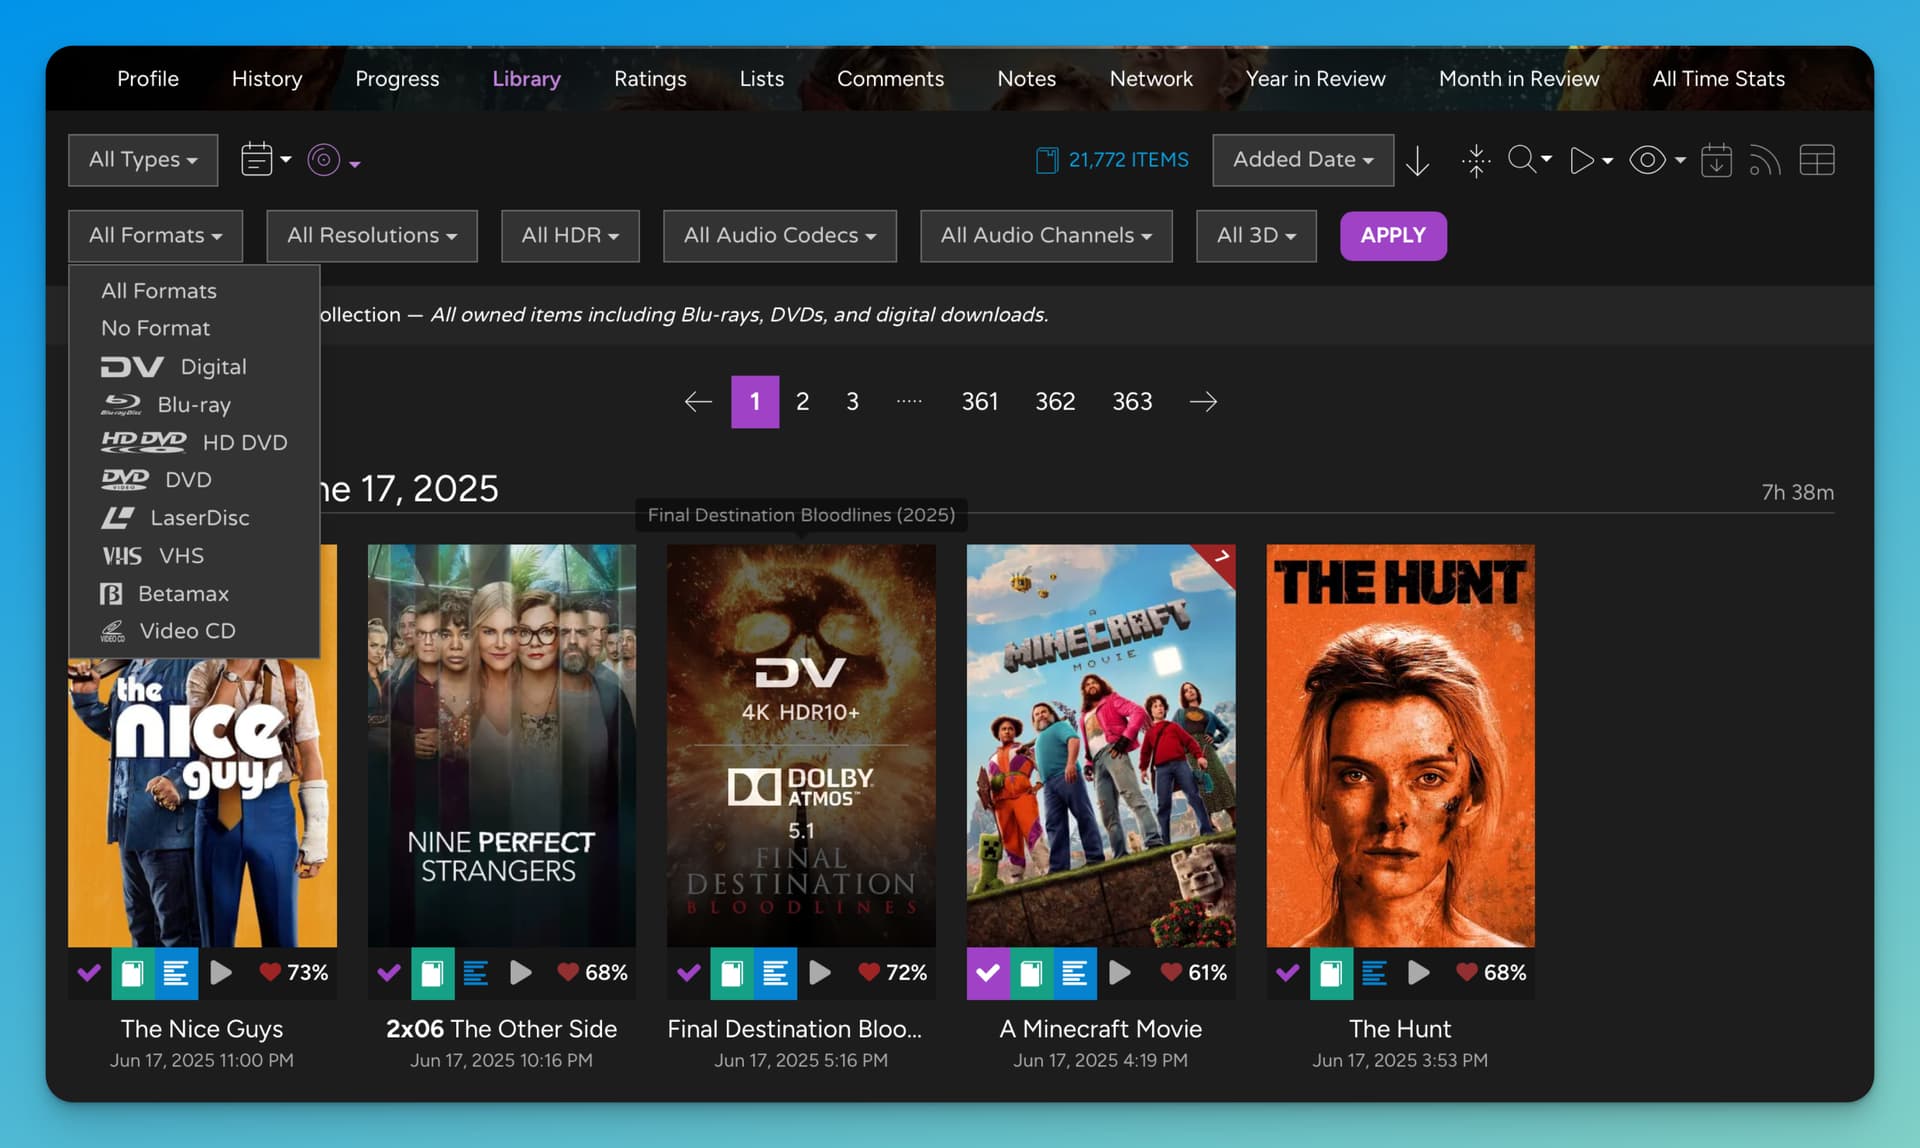Open the Added Date sort dropdown
Image resolution: width=1920 pixels, height=1148 pixels.
pyautogui.click(x=1303, y=160)
